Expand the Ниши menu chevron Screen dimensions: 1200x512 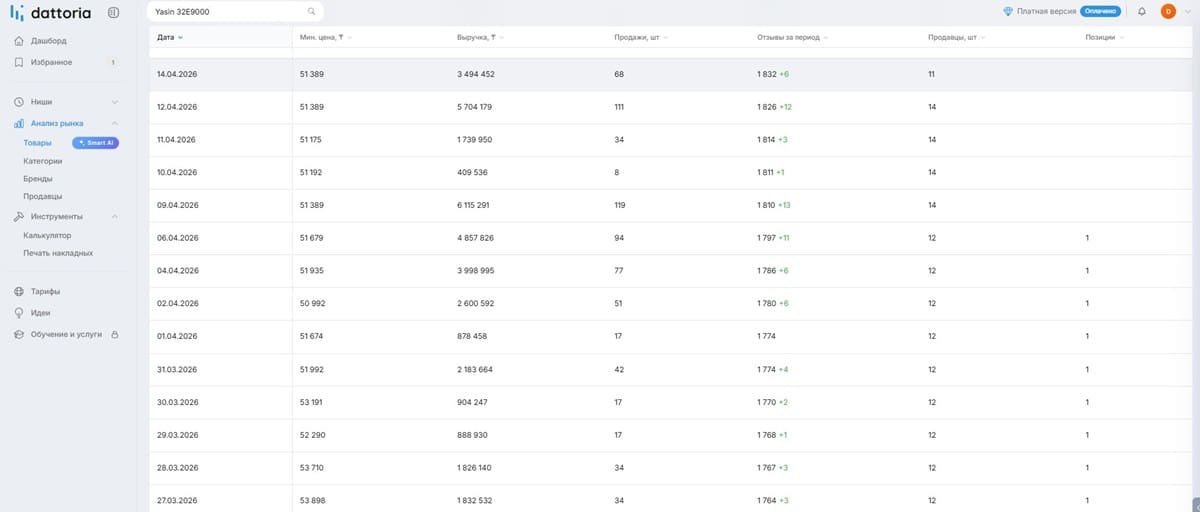tap(115, 102)
